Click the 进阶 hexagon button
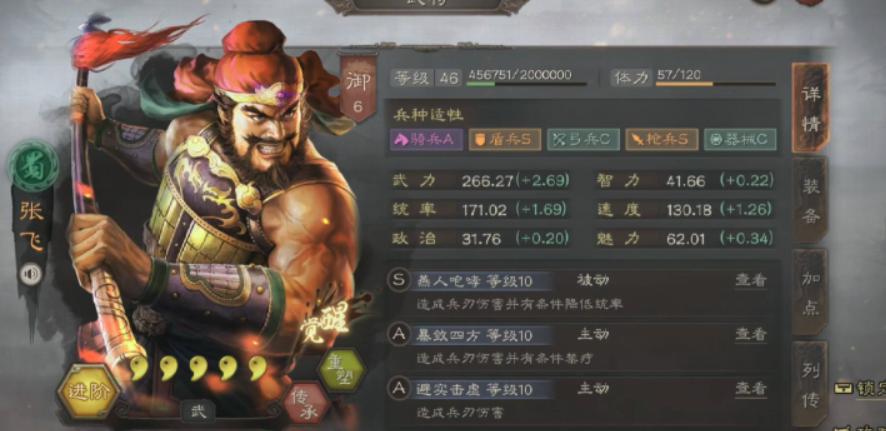This screenshot has height=431, width=886. [88, 391]
